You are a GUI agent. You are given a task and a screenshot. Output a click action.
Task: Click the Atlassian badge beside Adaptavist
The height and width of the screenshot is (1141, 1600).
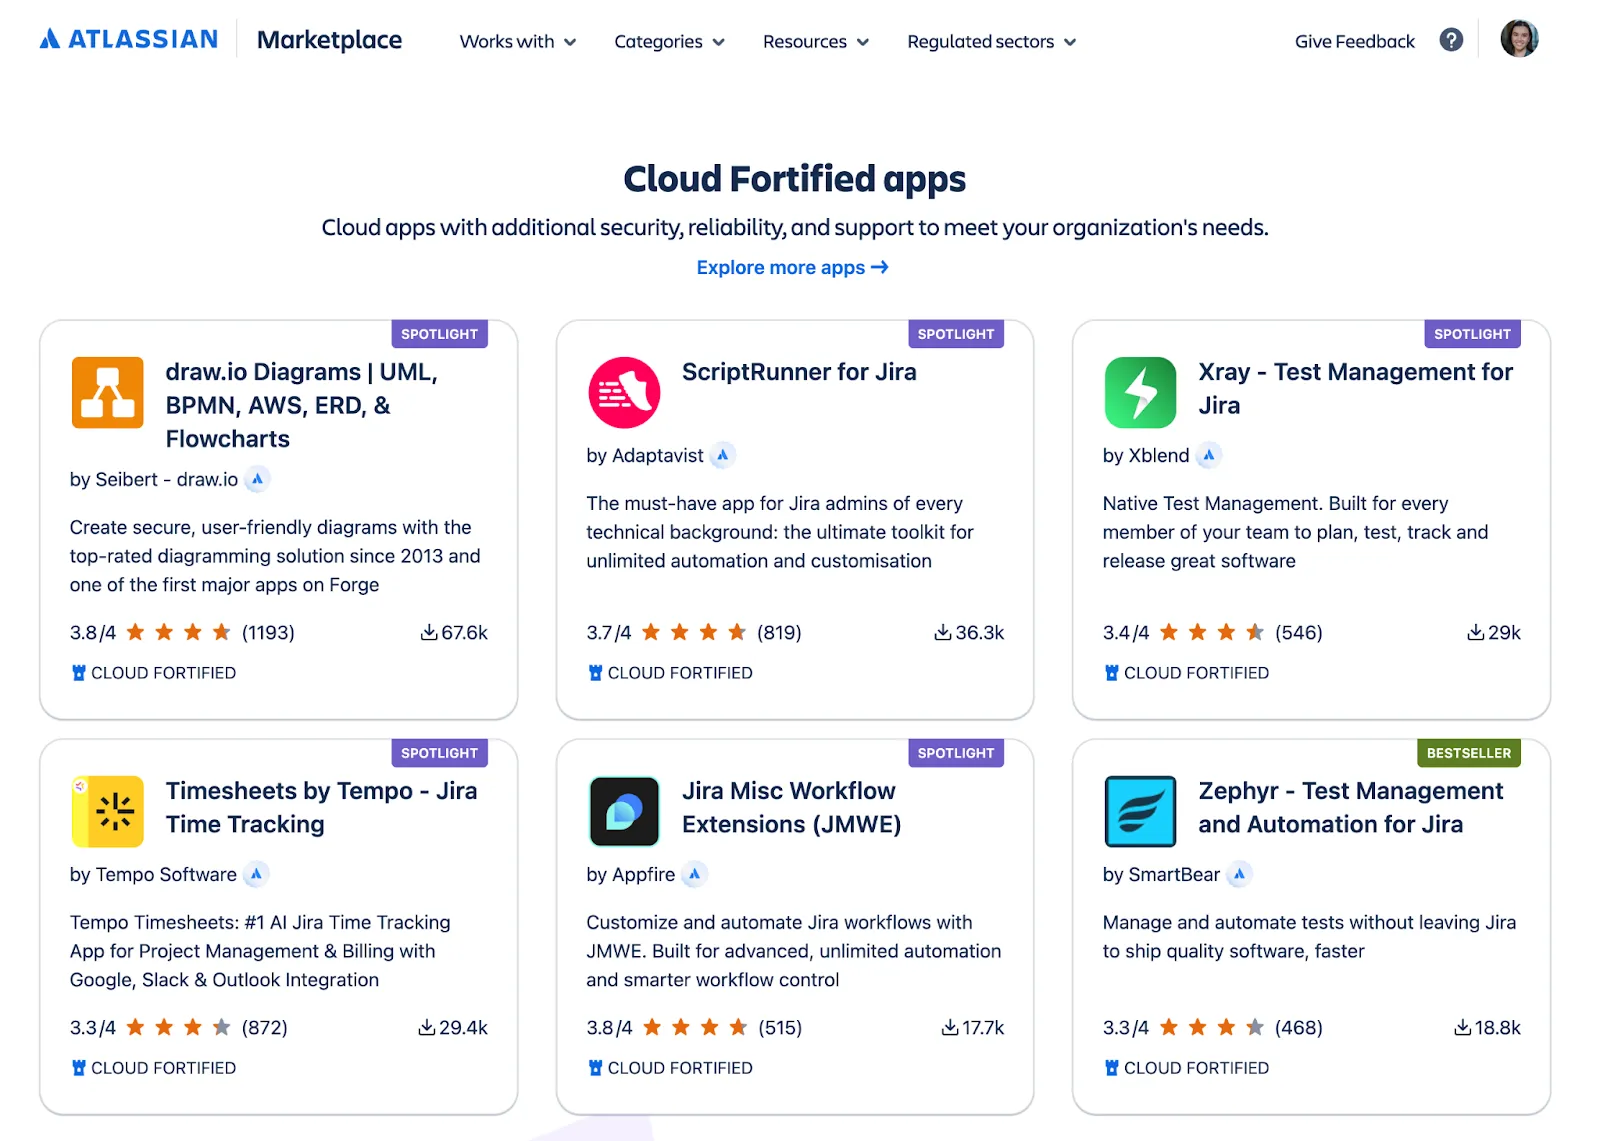click(722, 454)
